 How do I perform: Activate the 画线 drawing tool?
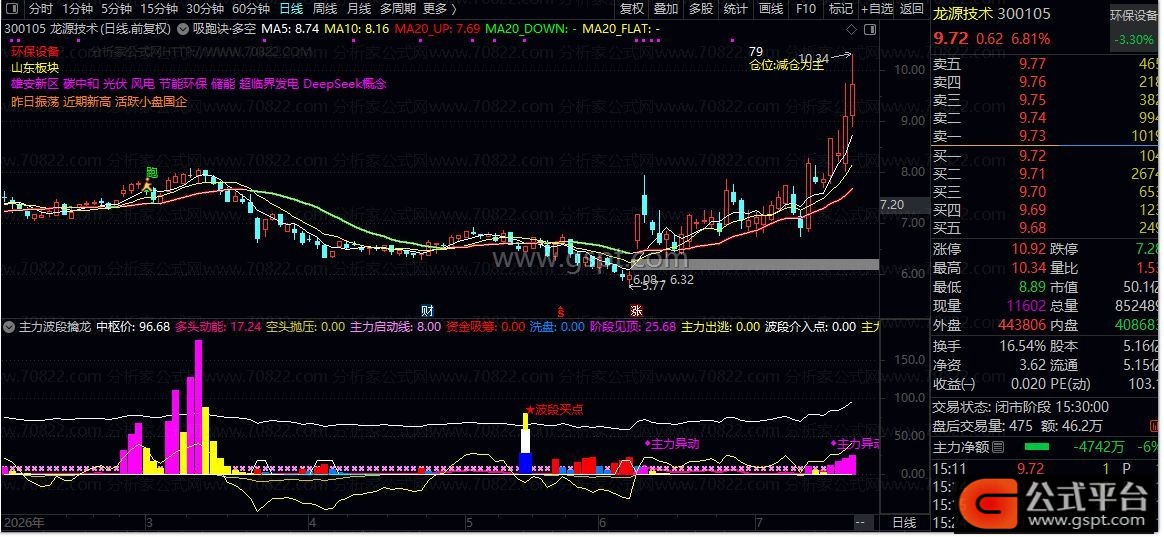(x=771, y=9)
